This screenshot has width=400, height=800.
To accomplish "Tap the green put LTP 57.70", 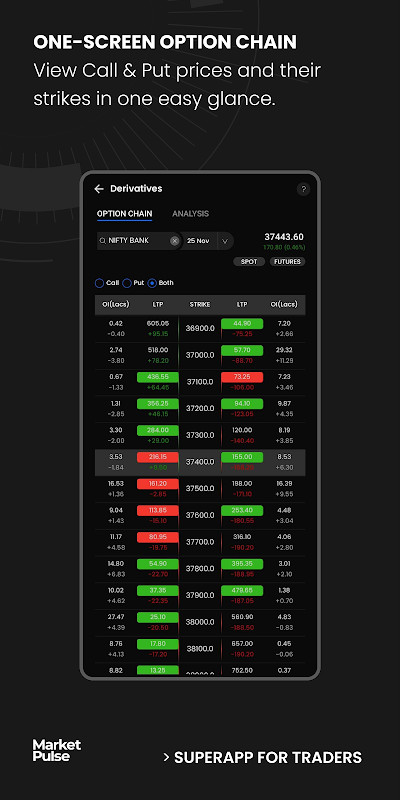I will coord(242,350).
